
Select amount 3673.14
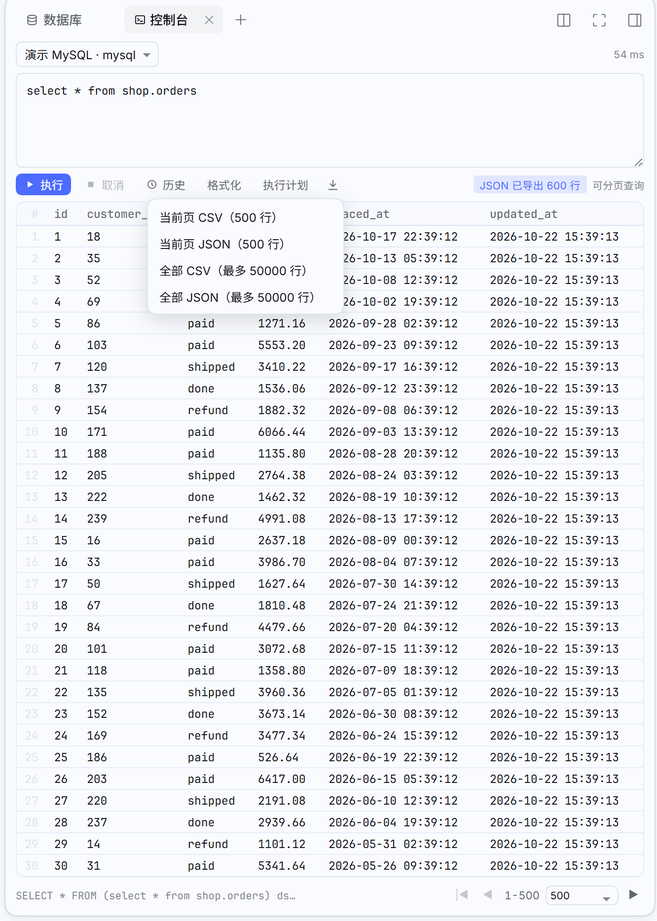[x=282, y=715]
